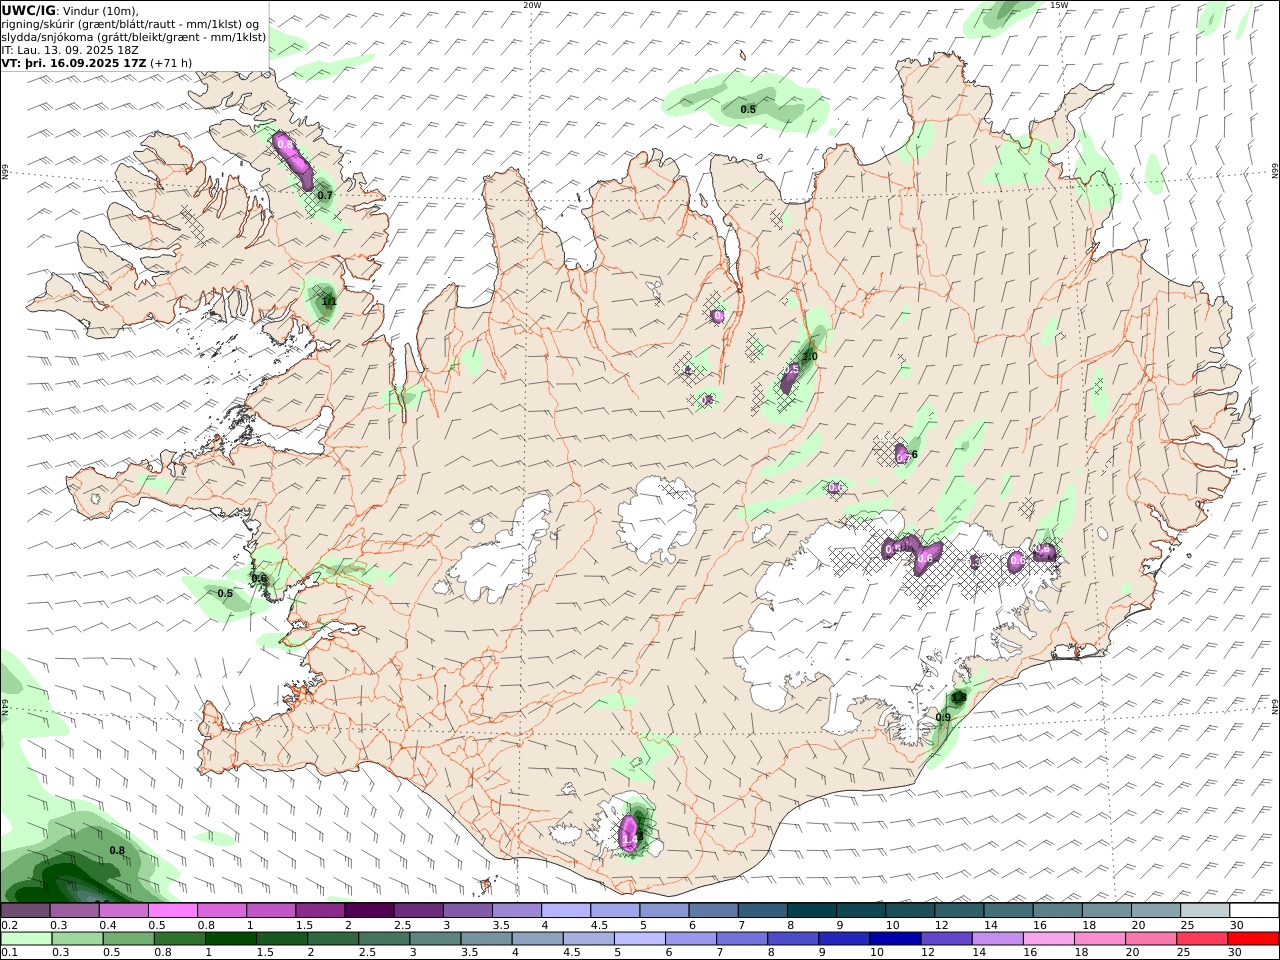This screenshot has height=960, width=1280.
Task: Click the '15W' longitude label
Action: (1059, 5)
